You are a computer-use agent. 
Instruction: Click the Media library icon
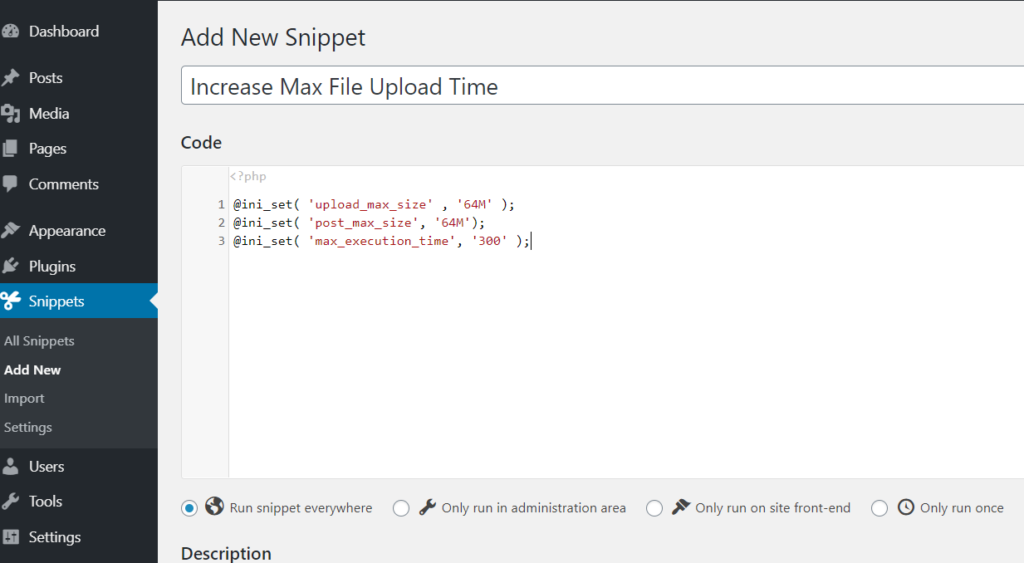tap(10, 114)
